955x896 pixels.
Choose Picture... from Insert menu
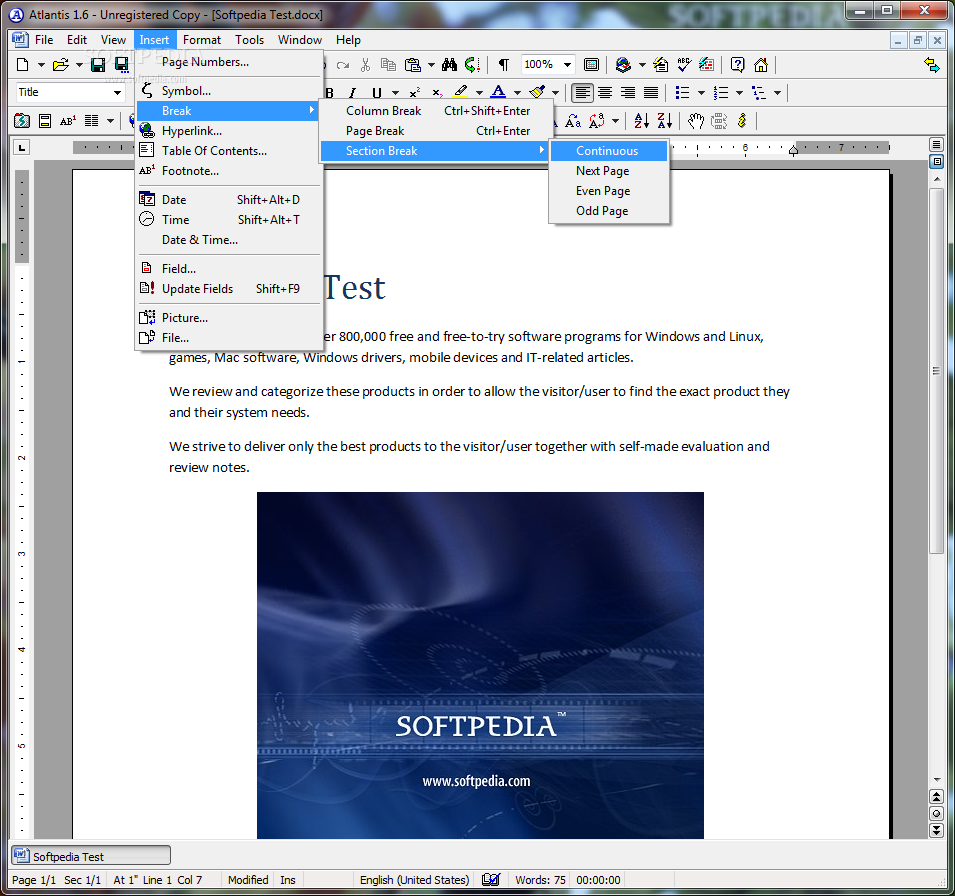(x=228, y=317)
